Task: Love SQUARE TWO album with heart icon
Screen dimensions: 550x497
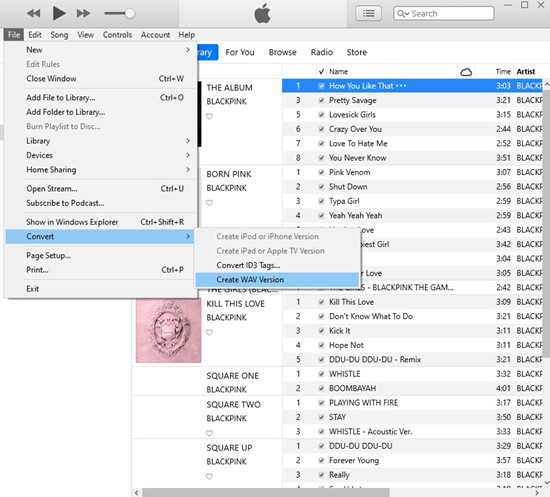Action: pyautogui.click(x=209, y=433)
